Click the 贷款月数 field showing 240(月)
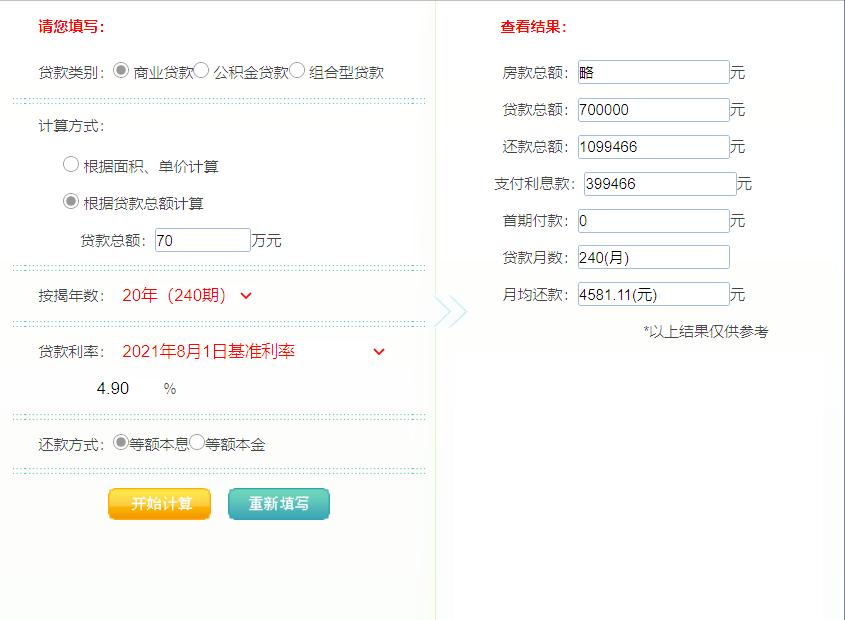 [x=654, y=256]
